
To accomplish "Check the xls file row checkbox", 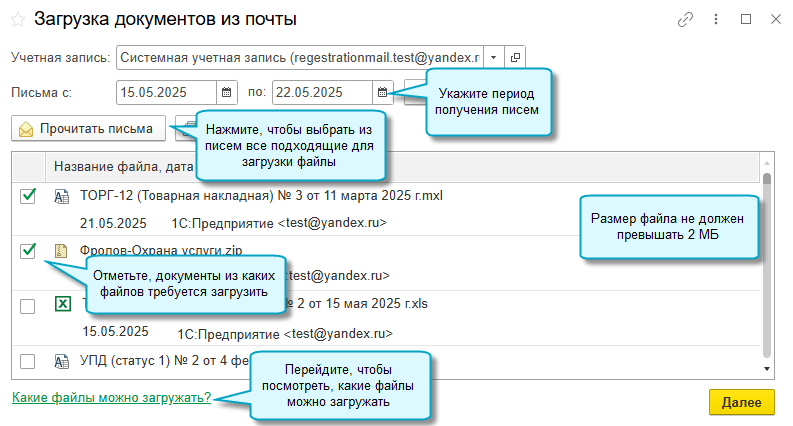I will pyautogui.click(x=28, y=305).
